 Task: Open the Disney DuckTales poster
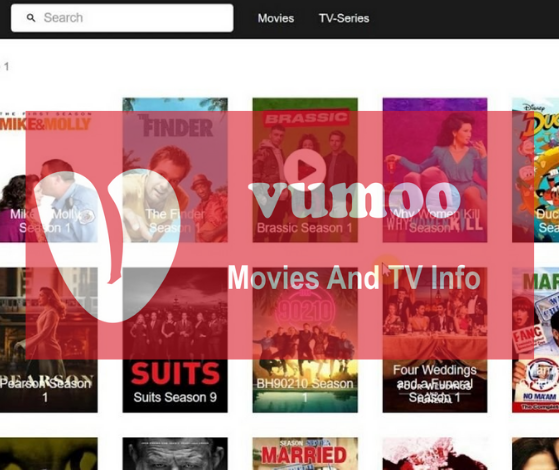coord(535,170)
